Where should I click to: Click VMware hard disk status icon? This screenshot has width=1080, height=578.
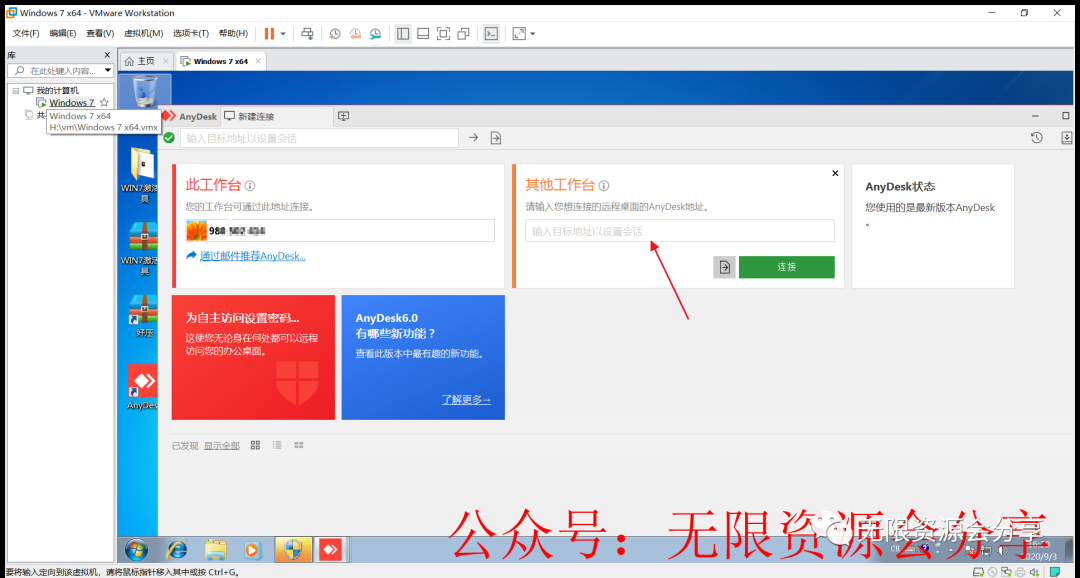click(978, 572)
